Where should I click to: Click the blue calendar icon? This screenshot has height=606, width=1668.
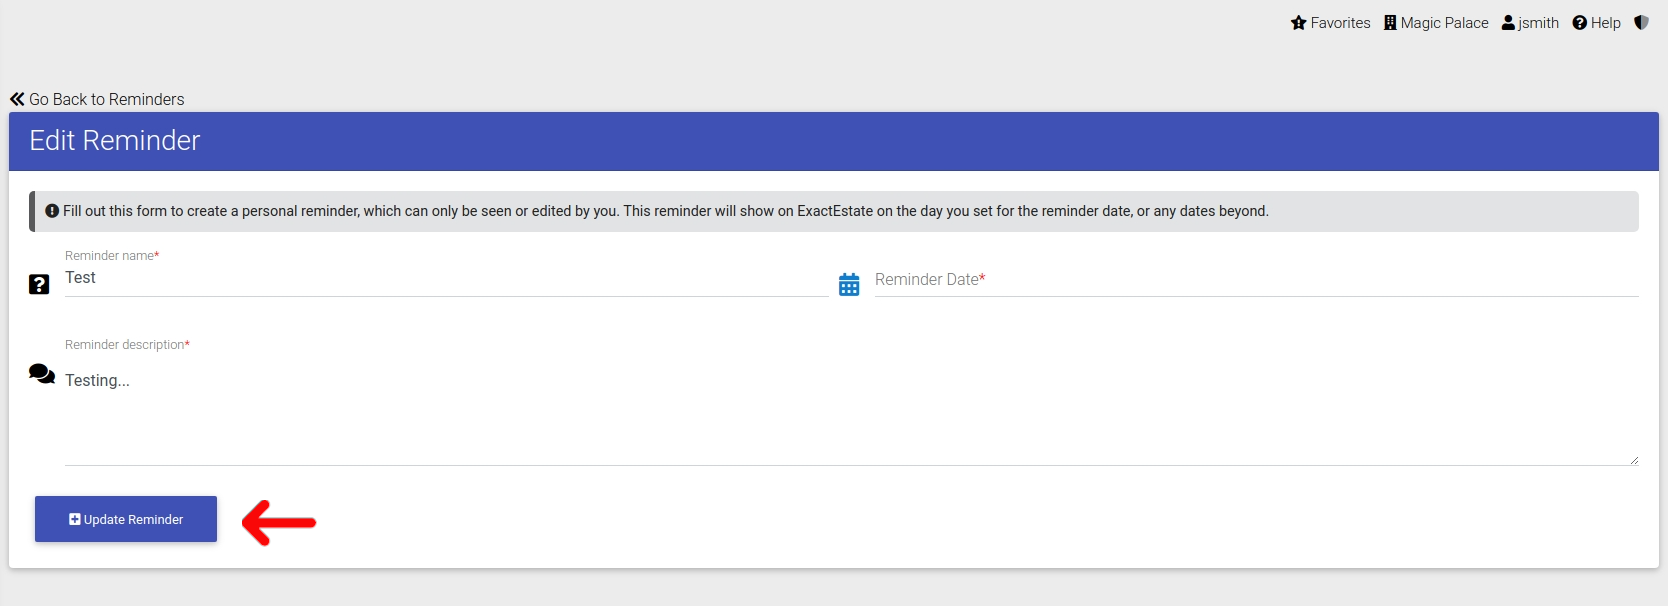pos(849,285)
